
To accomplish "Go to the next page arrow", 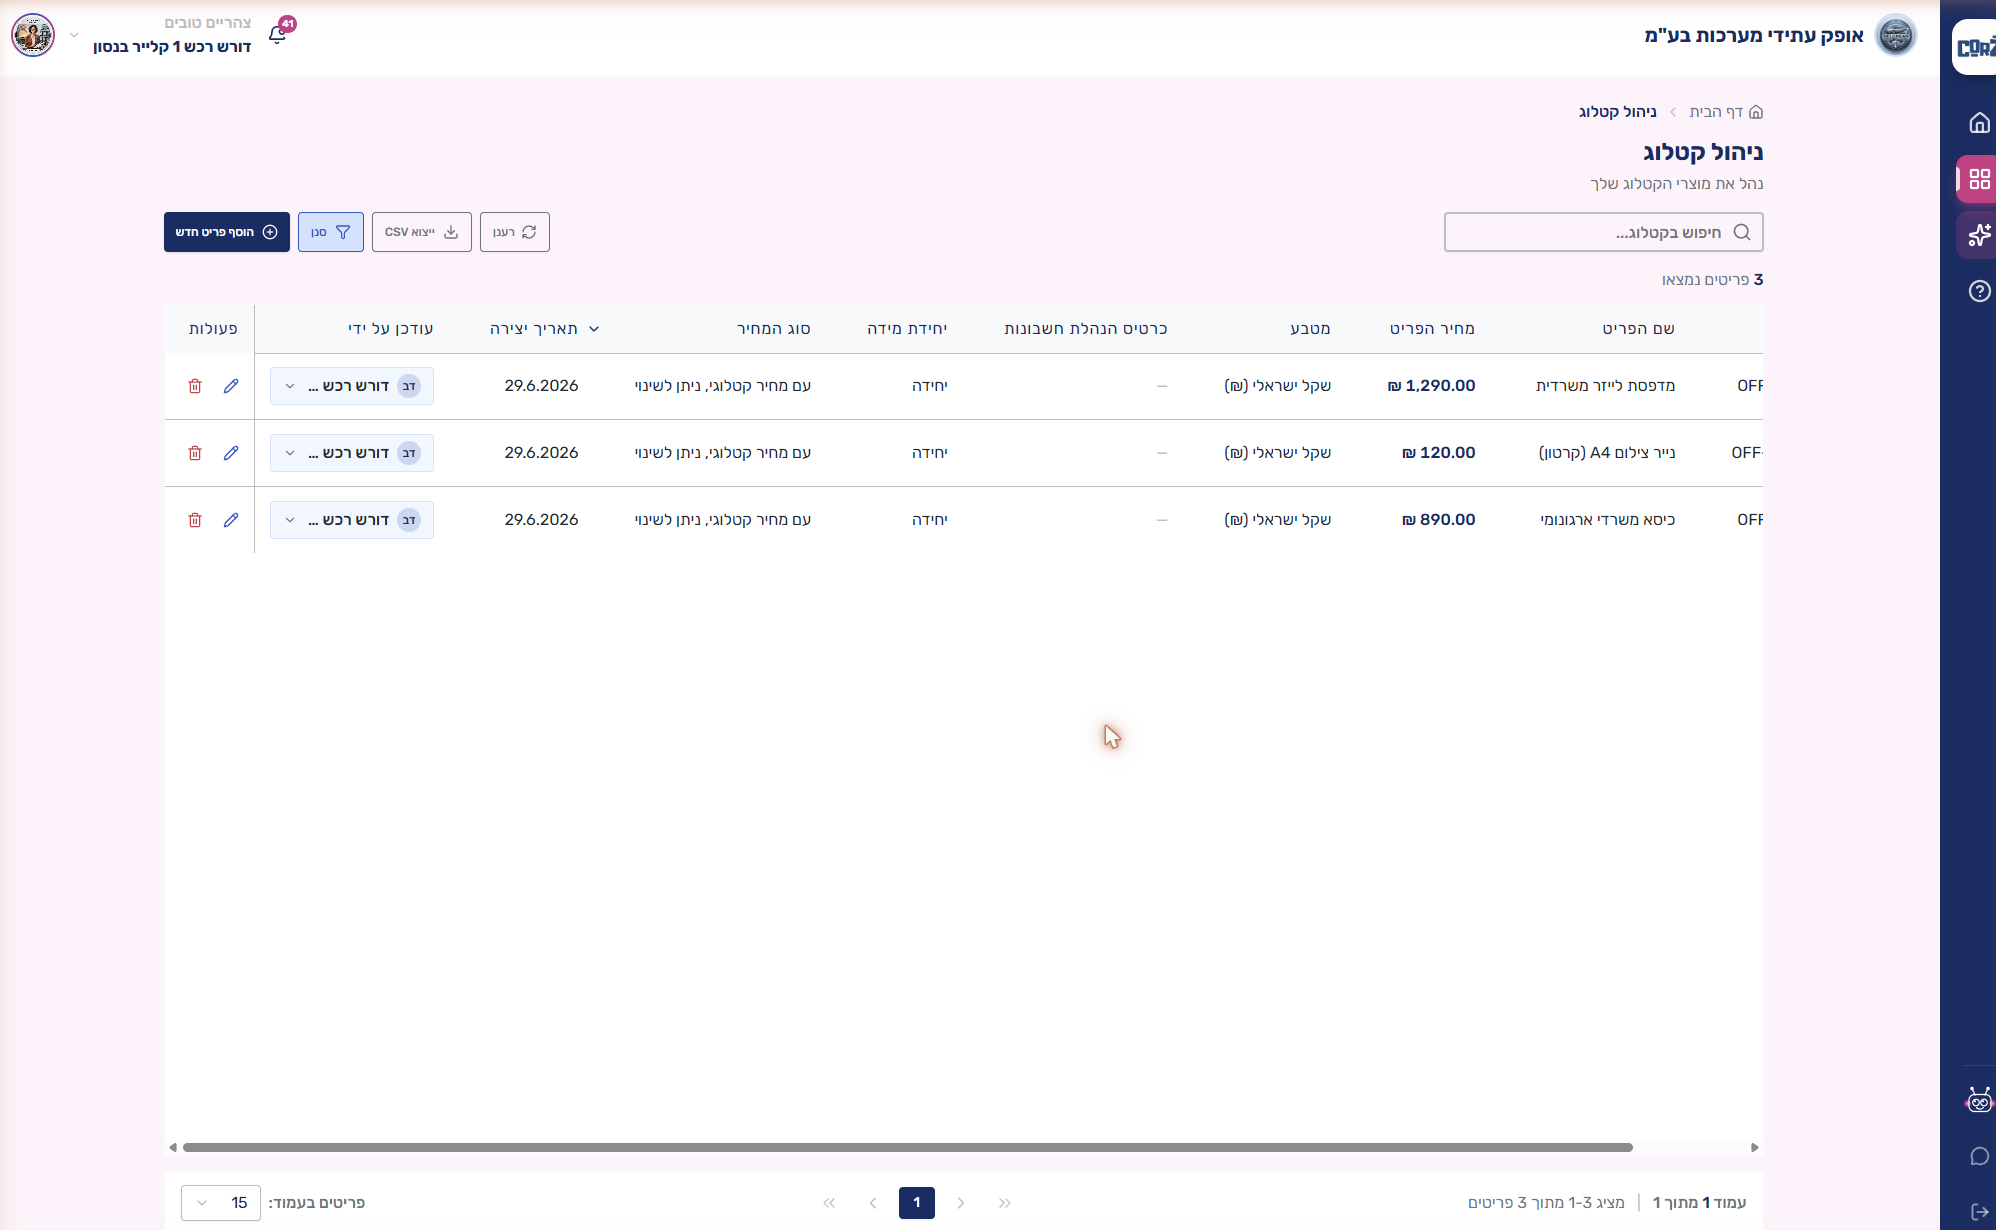I will pyautogui.click(x=873, y=1203).
